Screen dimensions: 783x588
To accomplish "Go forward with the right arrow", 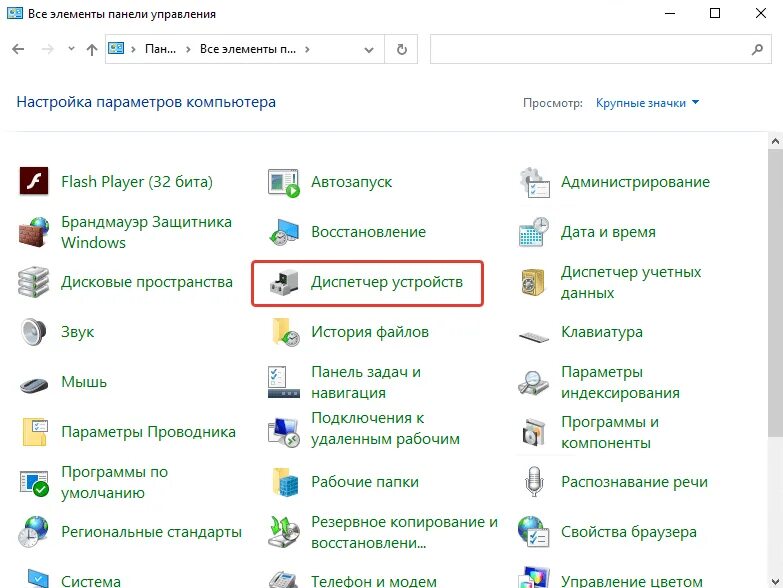I will click(47, 49).
